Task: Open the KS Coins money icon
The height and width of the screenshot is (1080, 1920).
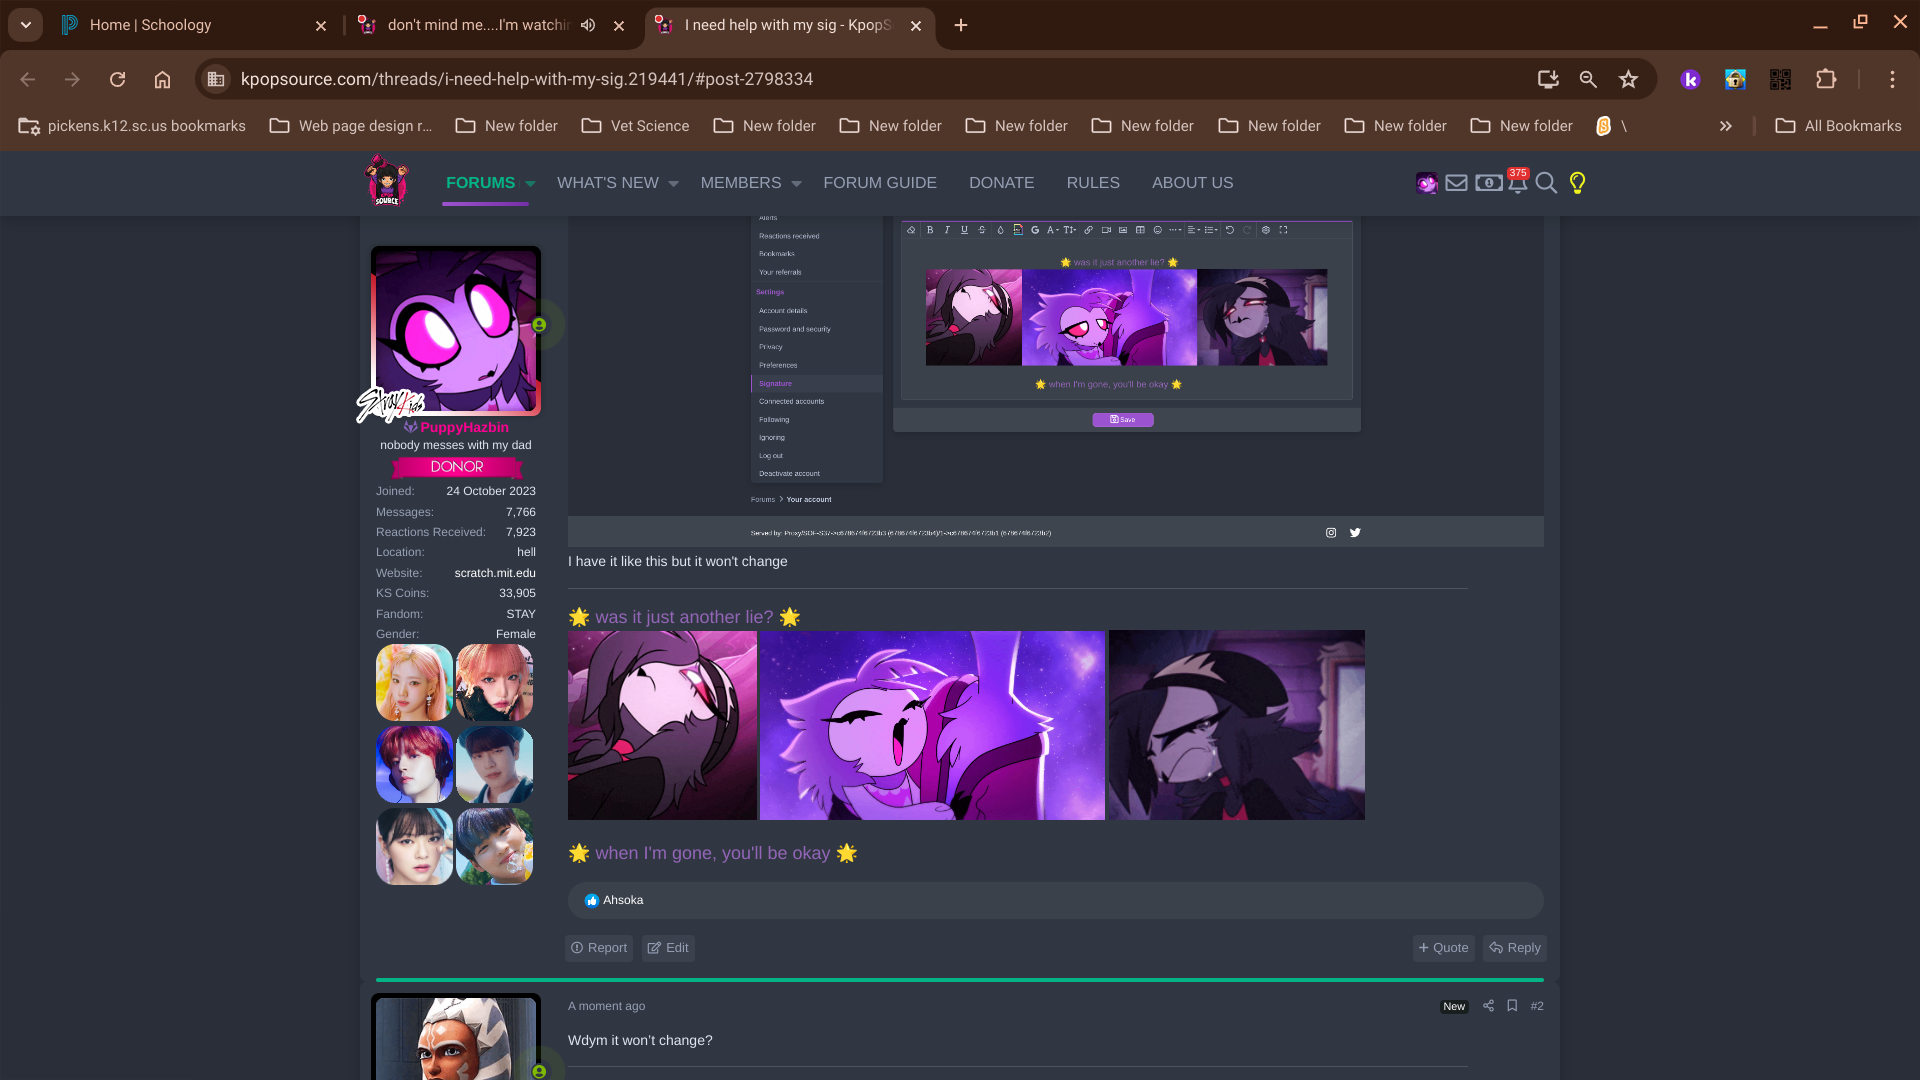Action: pyautogui.click(x=1488, y=183)
